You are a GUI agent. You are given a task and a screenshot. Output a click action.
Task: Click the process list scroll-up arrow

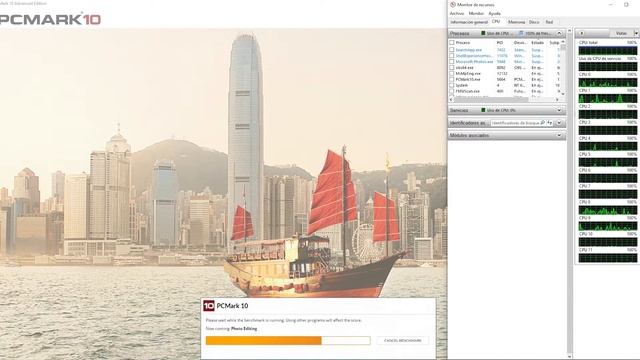tap(563, 42)
